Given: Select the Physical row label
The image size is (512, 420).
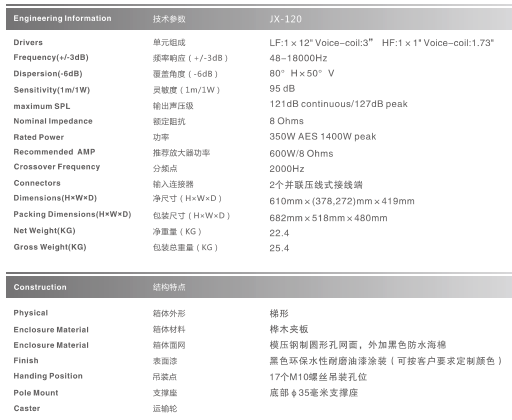Looking at the screenshot, I should pyautogui.click(x=31, y=313).
